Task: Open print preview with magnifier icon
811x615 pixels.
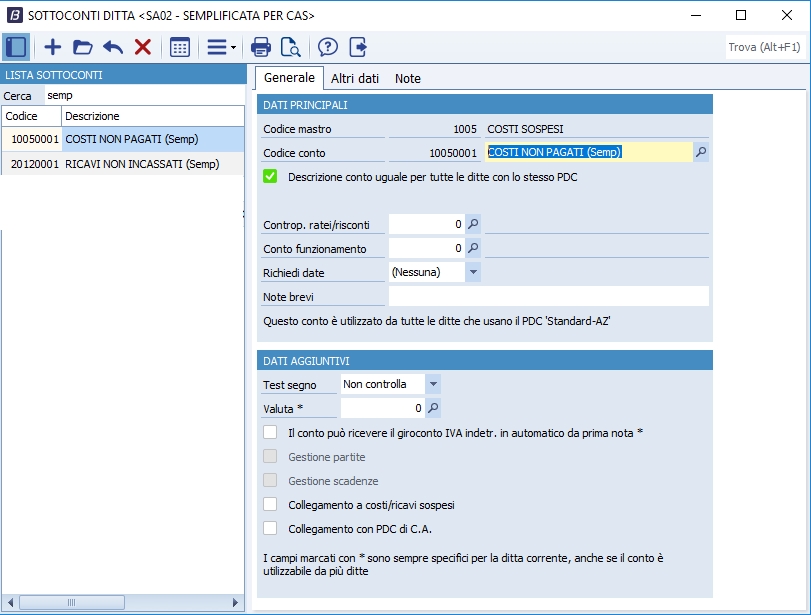Action: 291,47
